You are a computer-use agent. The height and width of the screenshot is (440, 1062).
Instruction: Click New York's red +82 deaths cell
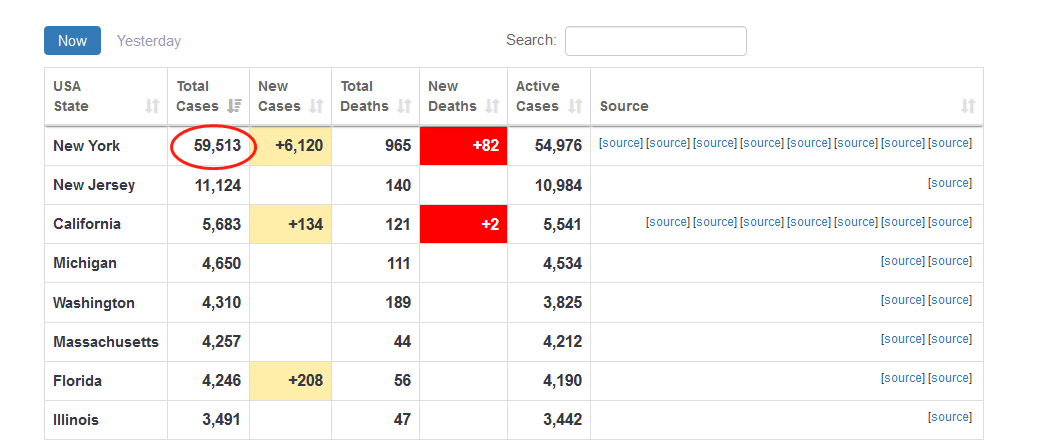point(463,146)
